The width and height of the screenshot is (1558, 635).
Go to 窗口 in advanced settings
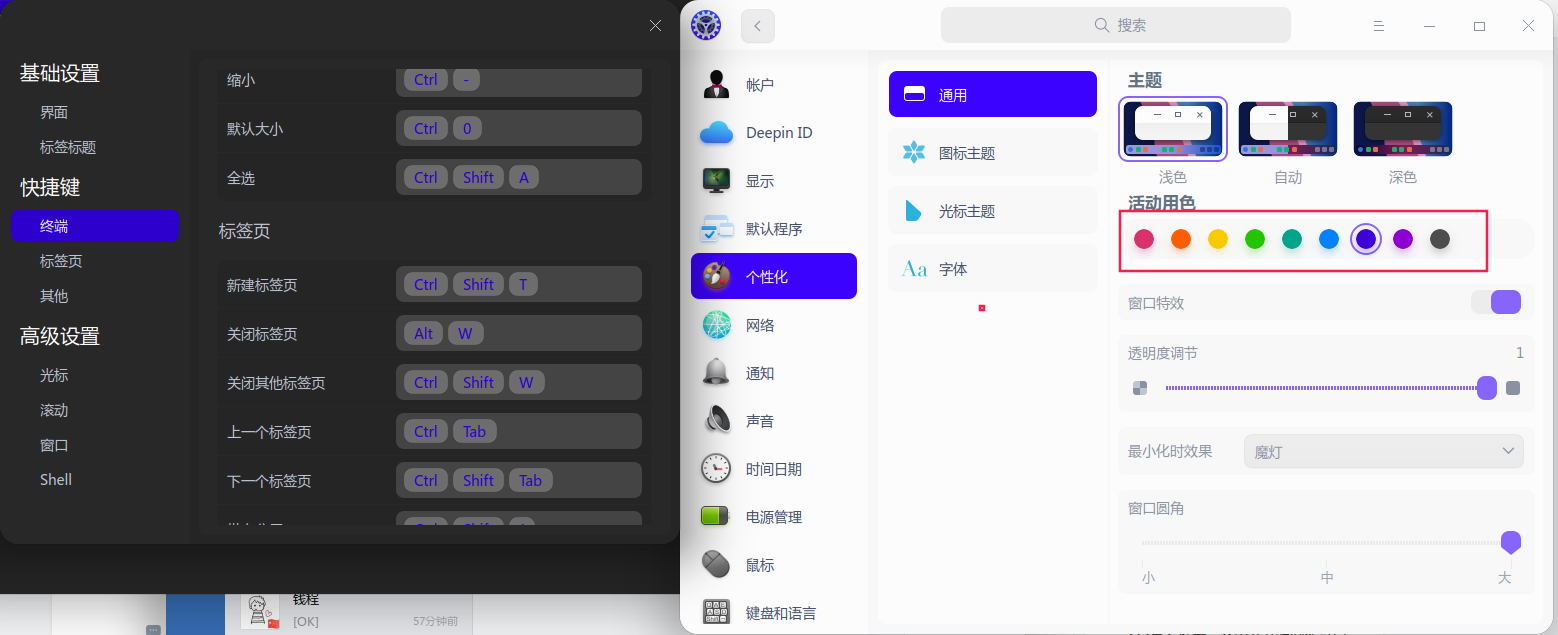(54, 445)
